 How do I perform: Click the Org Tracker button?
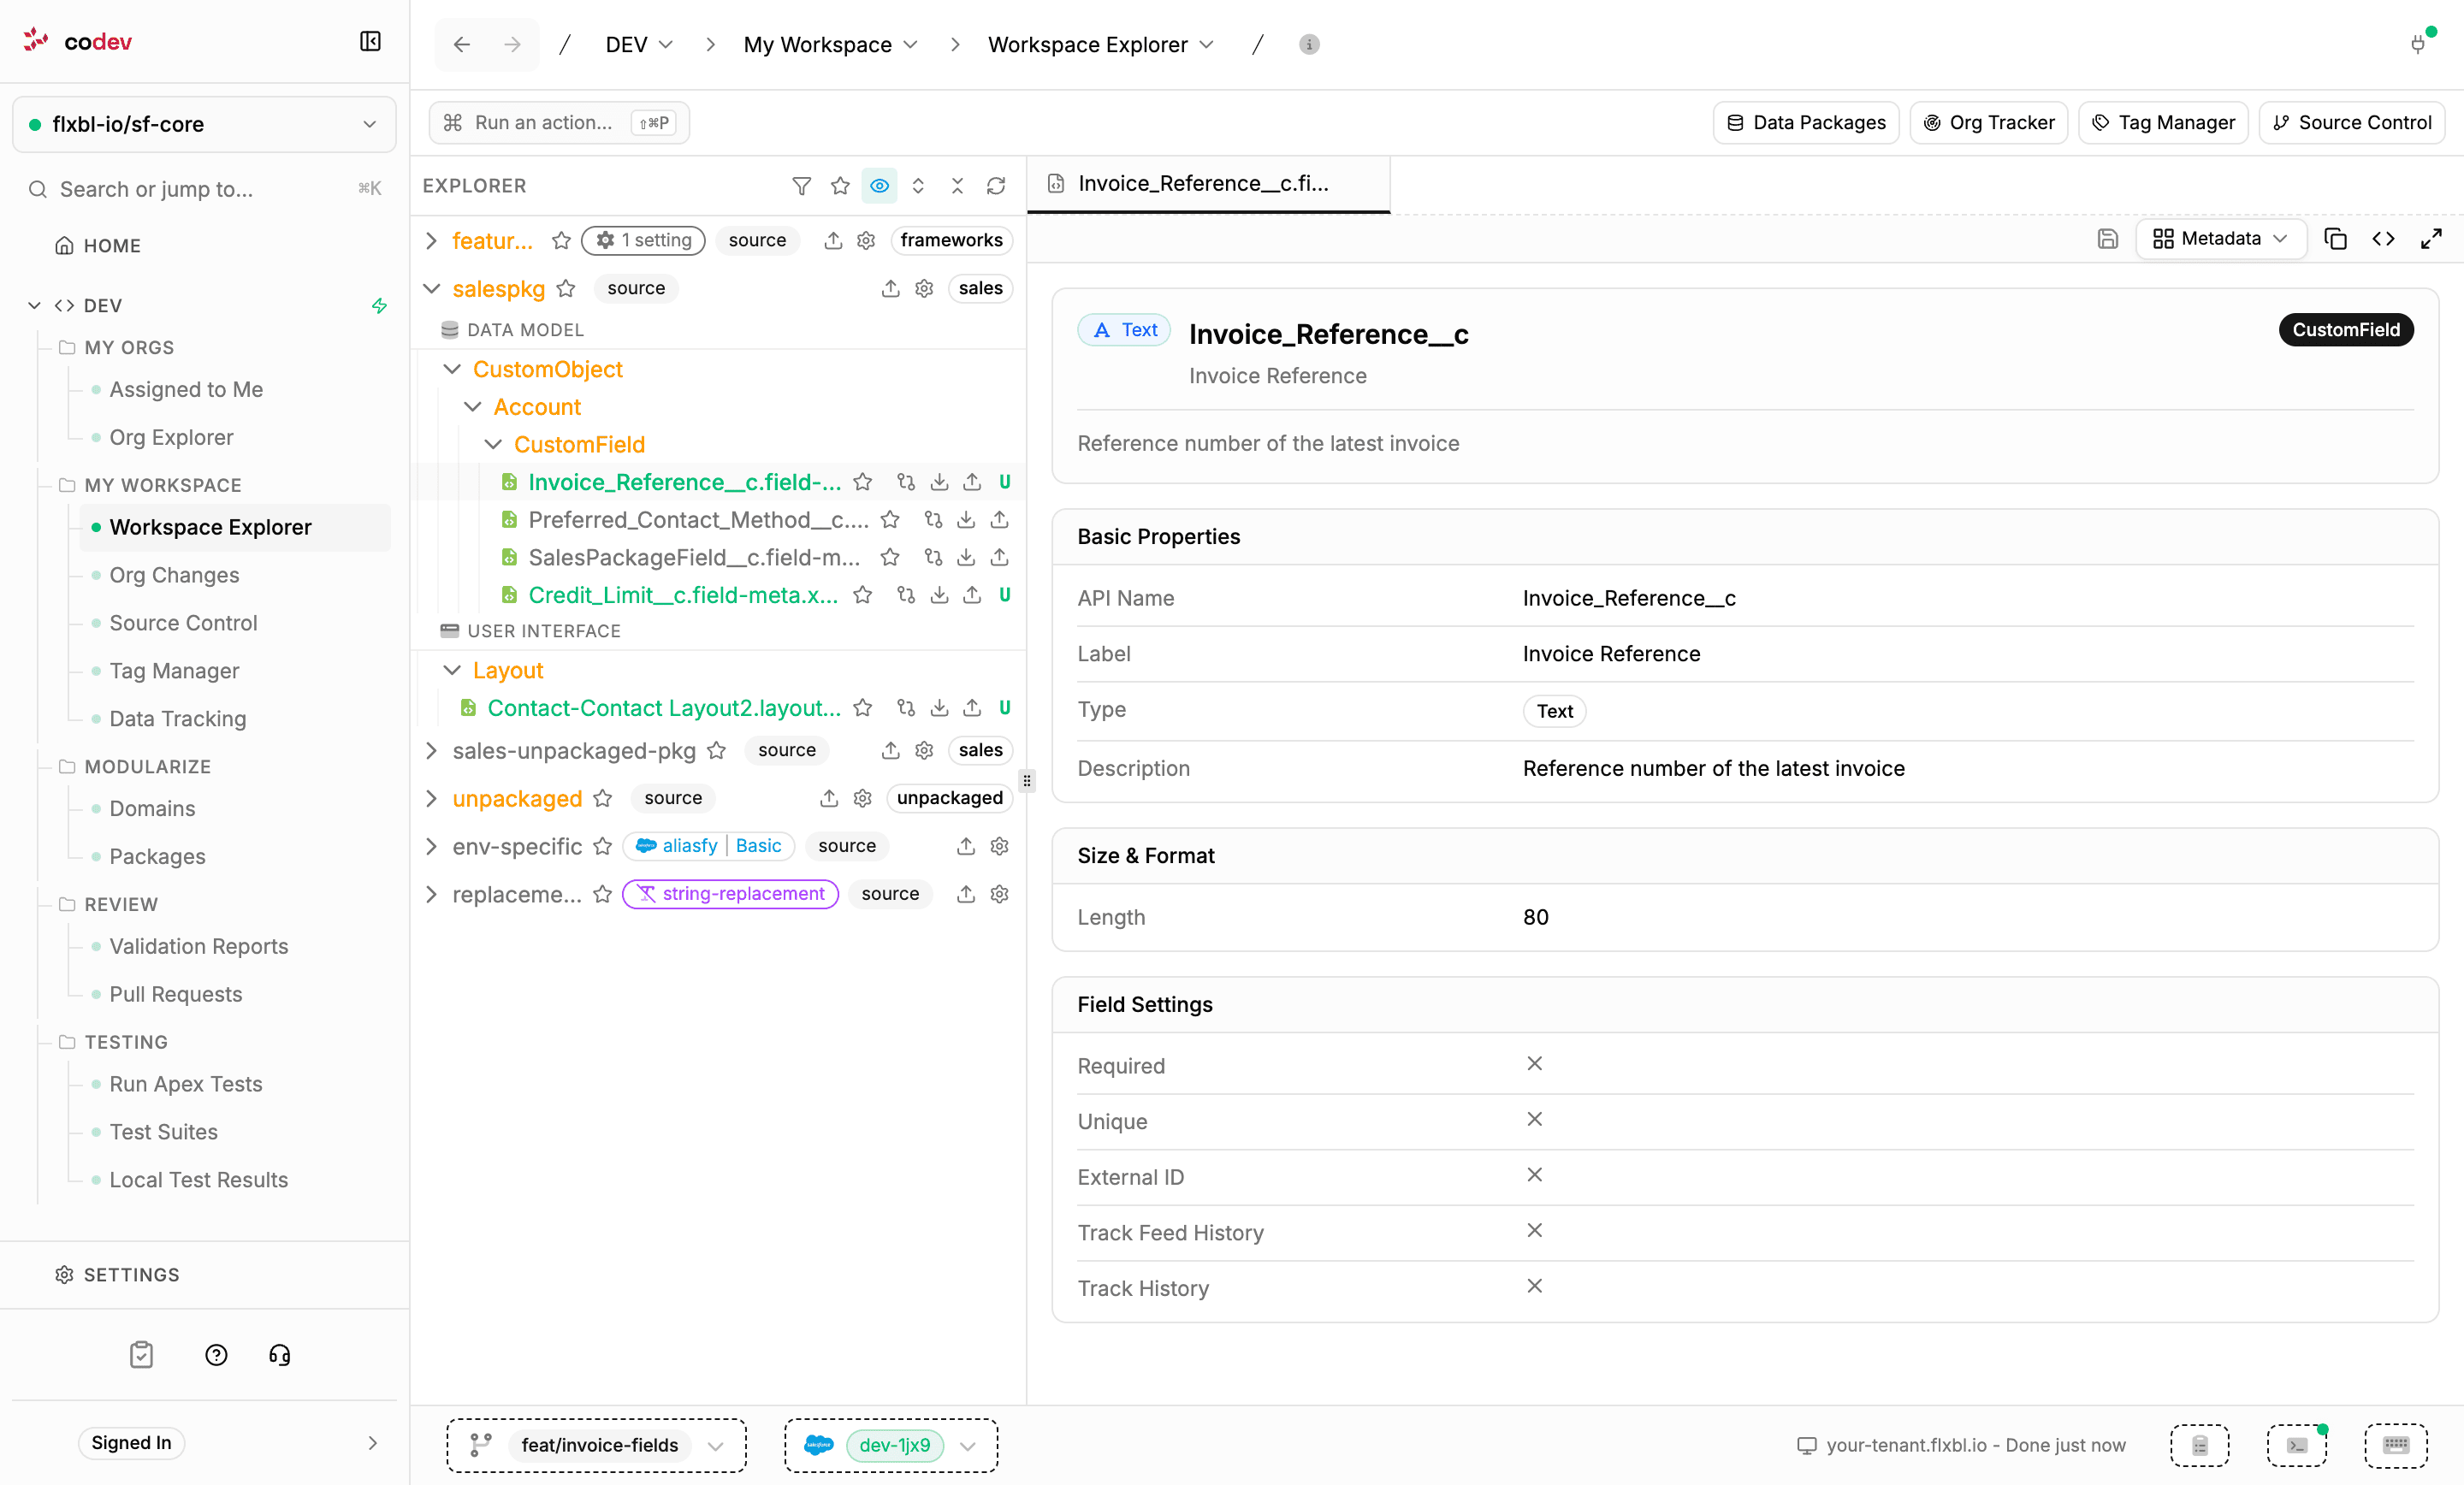click(1989, 122)
